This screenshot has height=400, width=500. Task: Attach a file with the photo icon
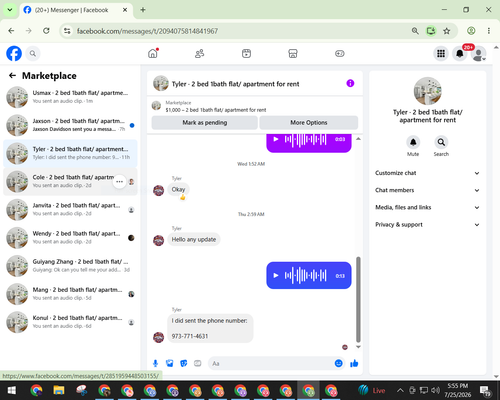click(170, 363)
